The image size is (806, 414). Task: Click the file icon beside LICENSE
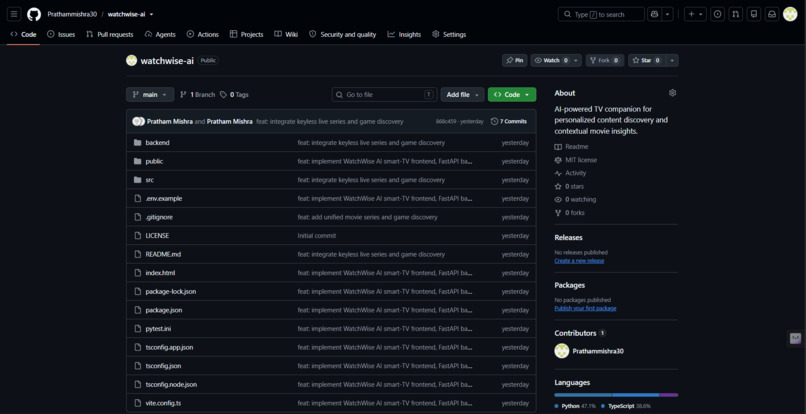click(x=137, y=236)
